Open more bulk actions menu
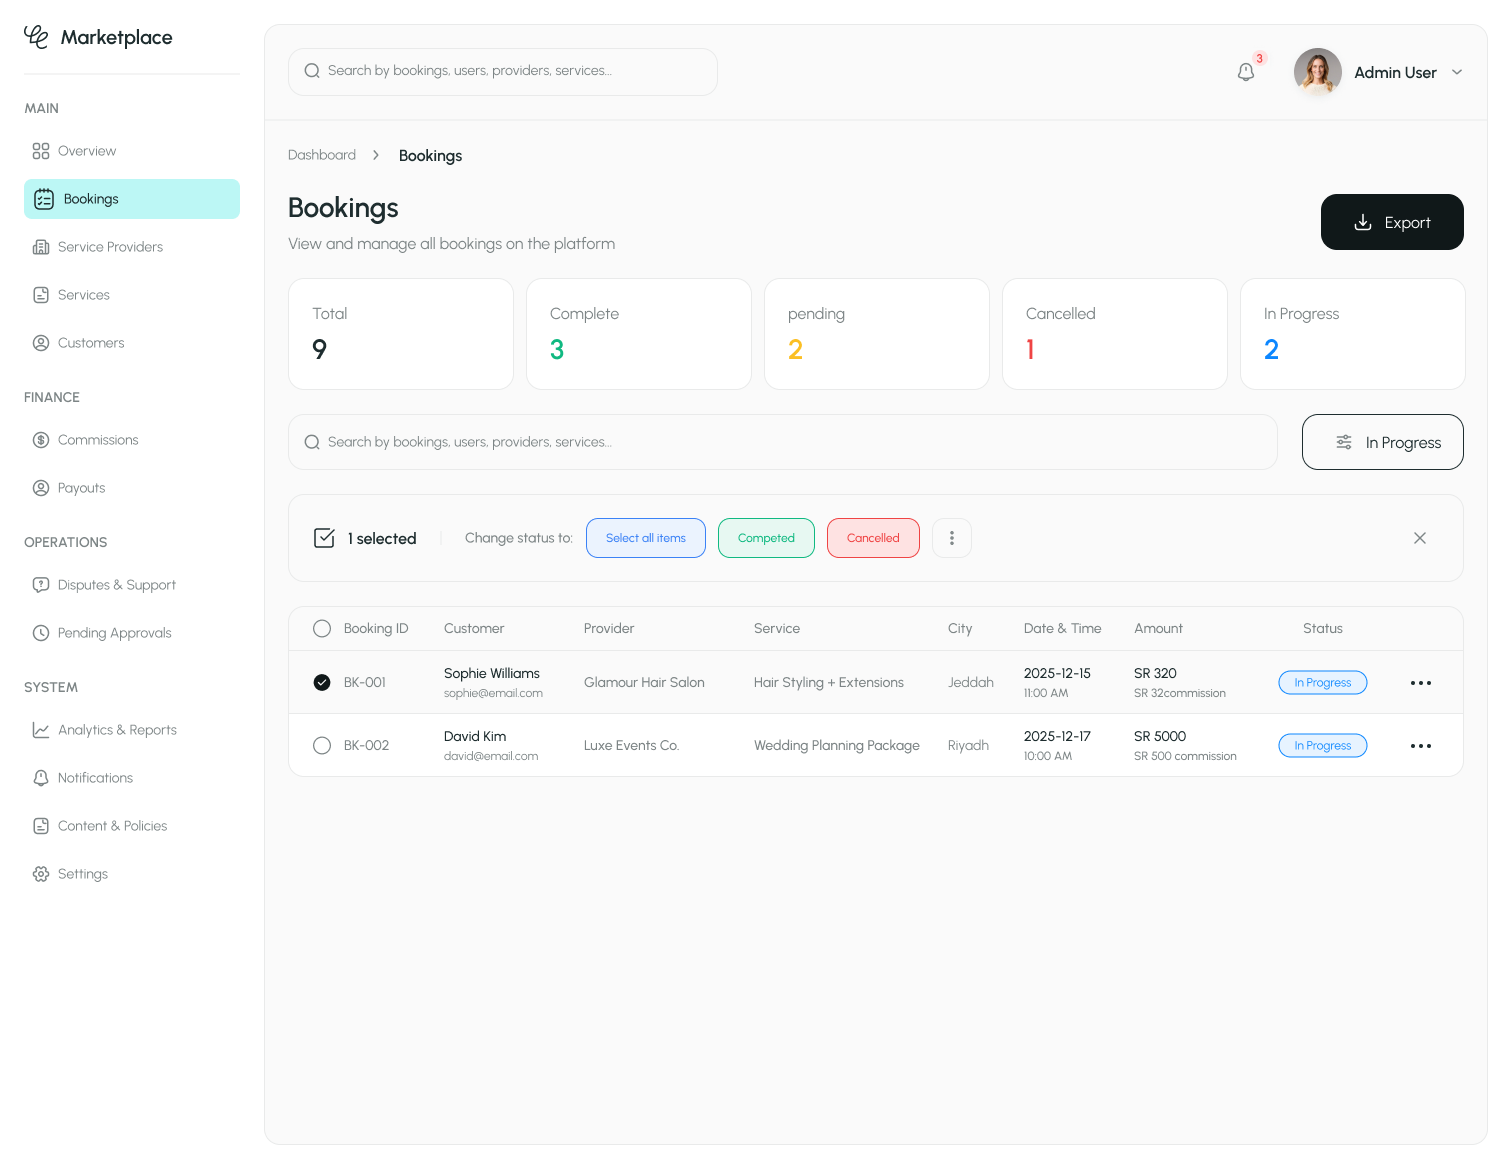This screenshot has width=1512, height=1169. tap(952, 538)
